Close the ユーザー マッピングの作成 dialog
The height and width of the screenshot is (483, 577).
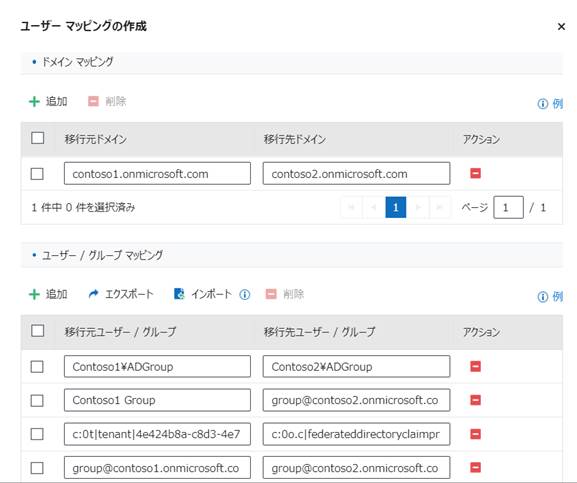tap(561, 26)
